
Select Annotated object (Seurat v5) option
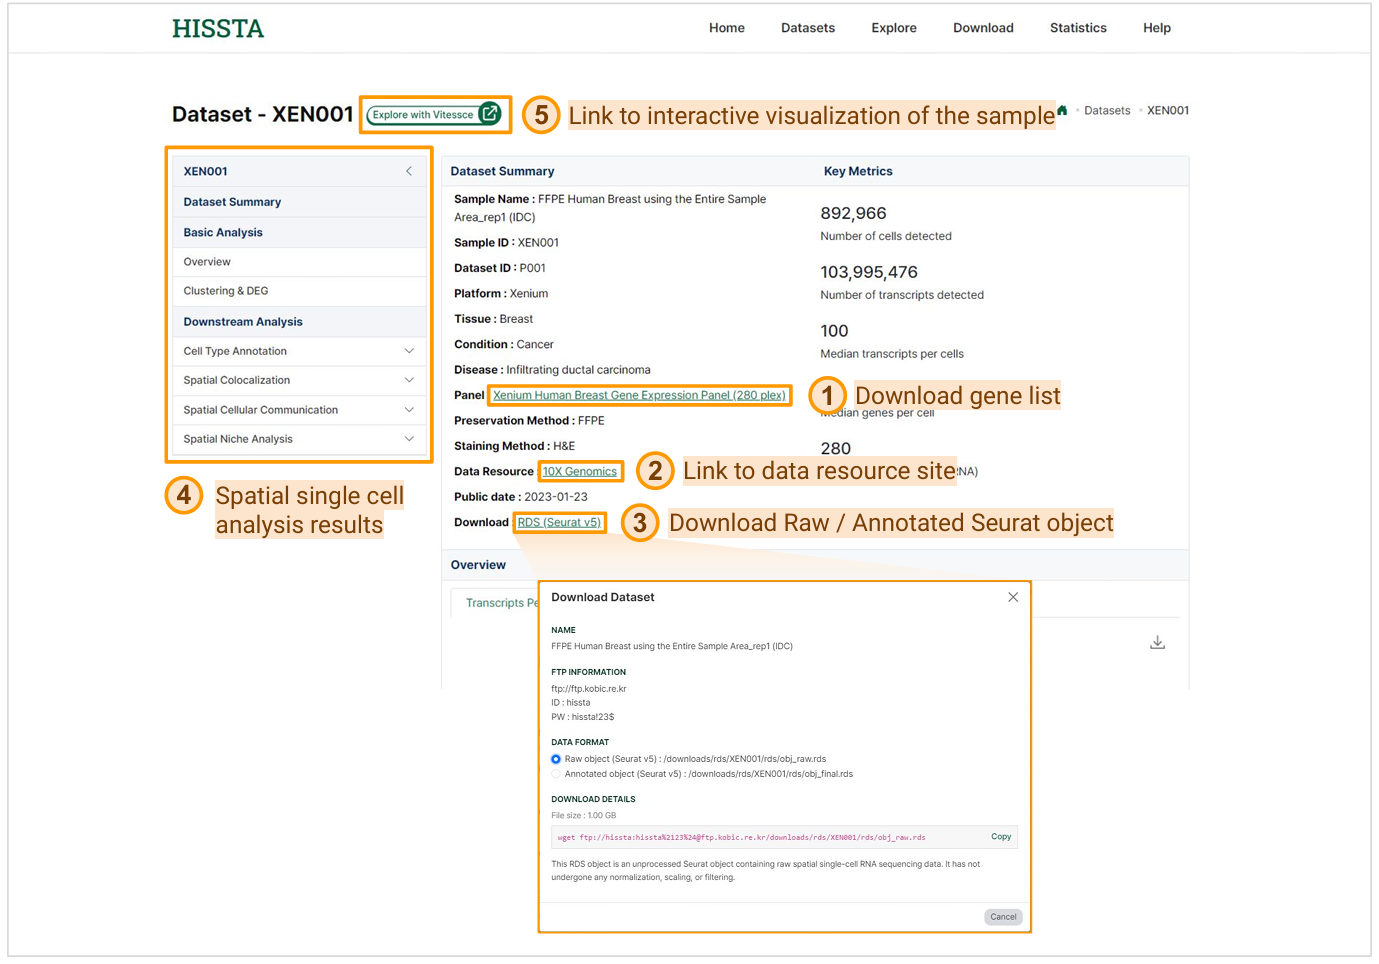tap(556, 774)
